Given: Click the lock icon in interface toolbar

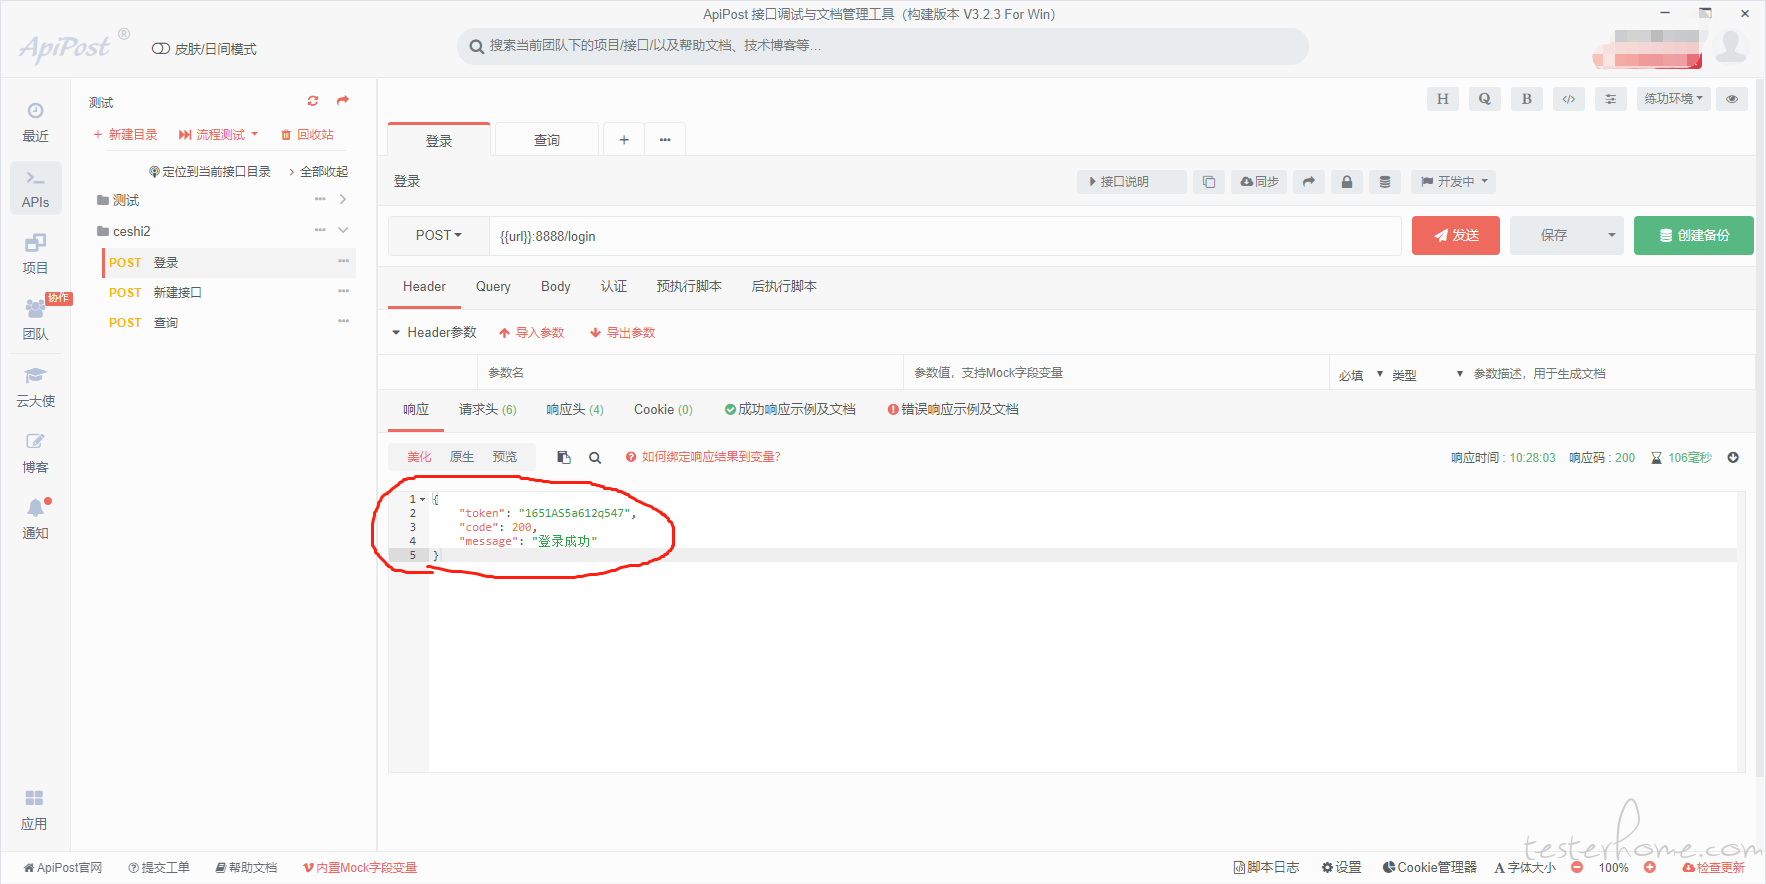Looking at the screenshot, I should (1346, 182).
